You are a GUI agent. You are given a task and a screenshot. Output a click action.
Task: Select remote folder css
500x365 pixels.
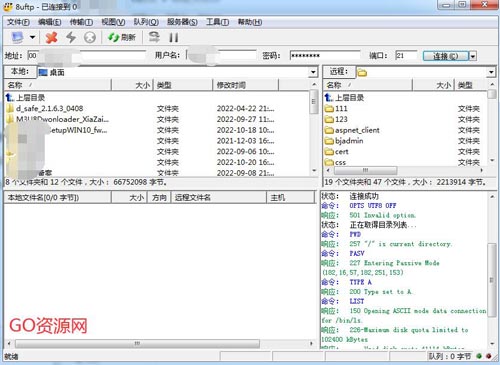point(335,162)
